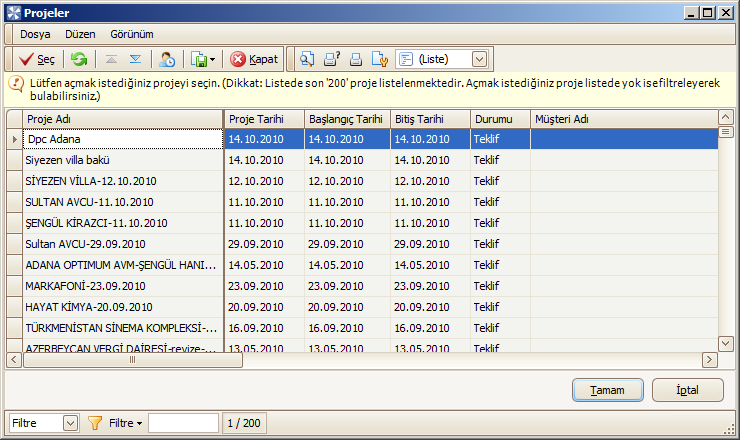
Task: Open the Görünüm menu
Action: 132,34
